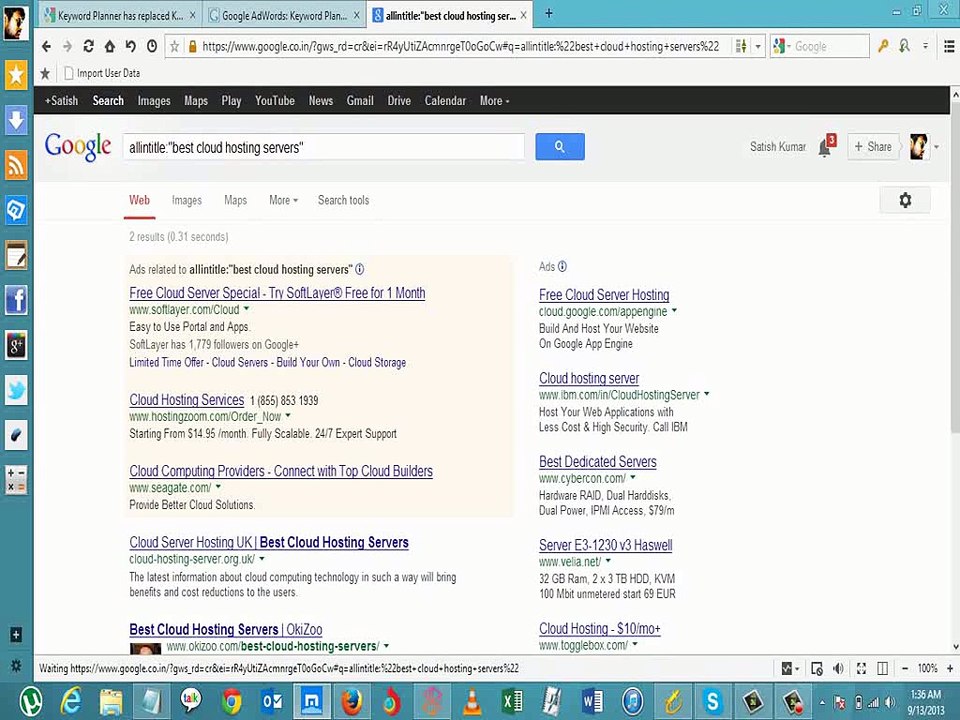Viewport: 960px width, 720px height.
Task: Open Free Cloud Server Special SoftLayer ad
Action: (277, 293)
